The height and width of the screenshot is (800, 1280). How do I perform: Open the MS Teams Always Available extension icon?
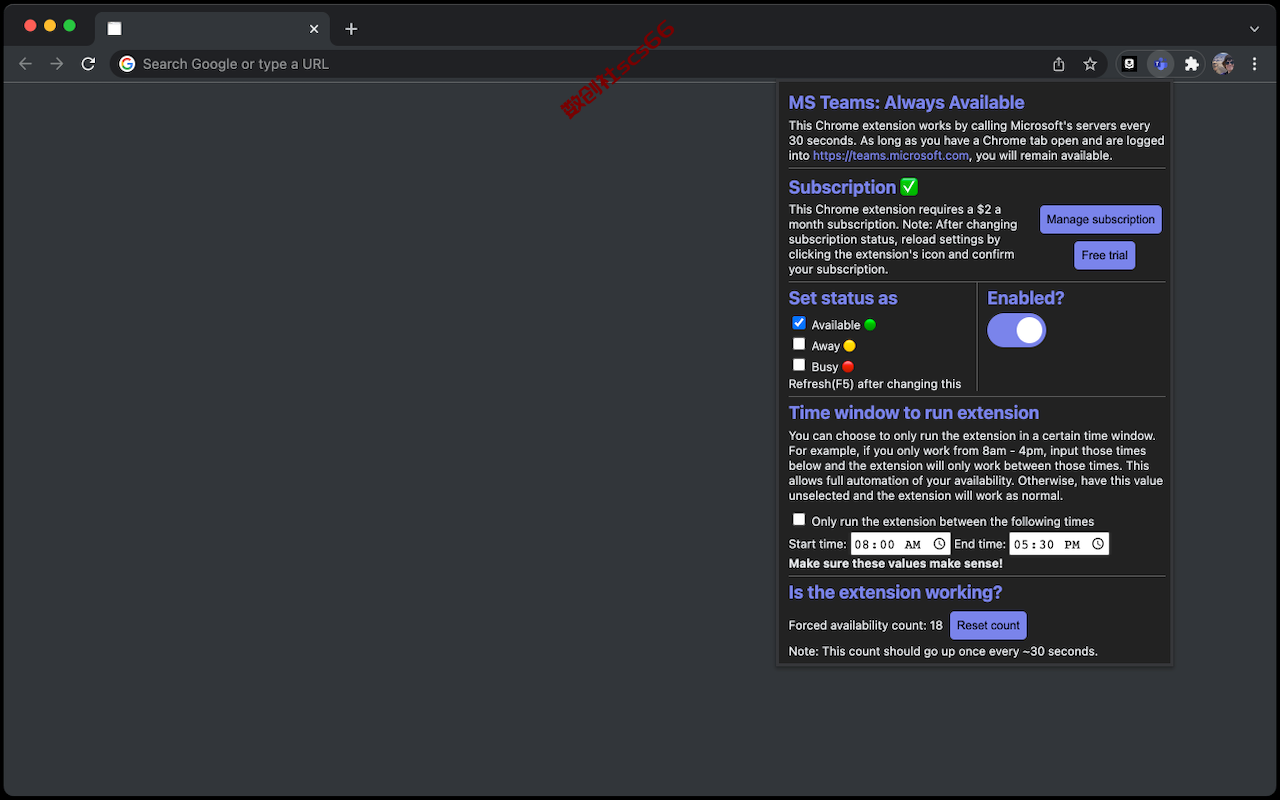(1160, 64)
